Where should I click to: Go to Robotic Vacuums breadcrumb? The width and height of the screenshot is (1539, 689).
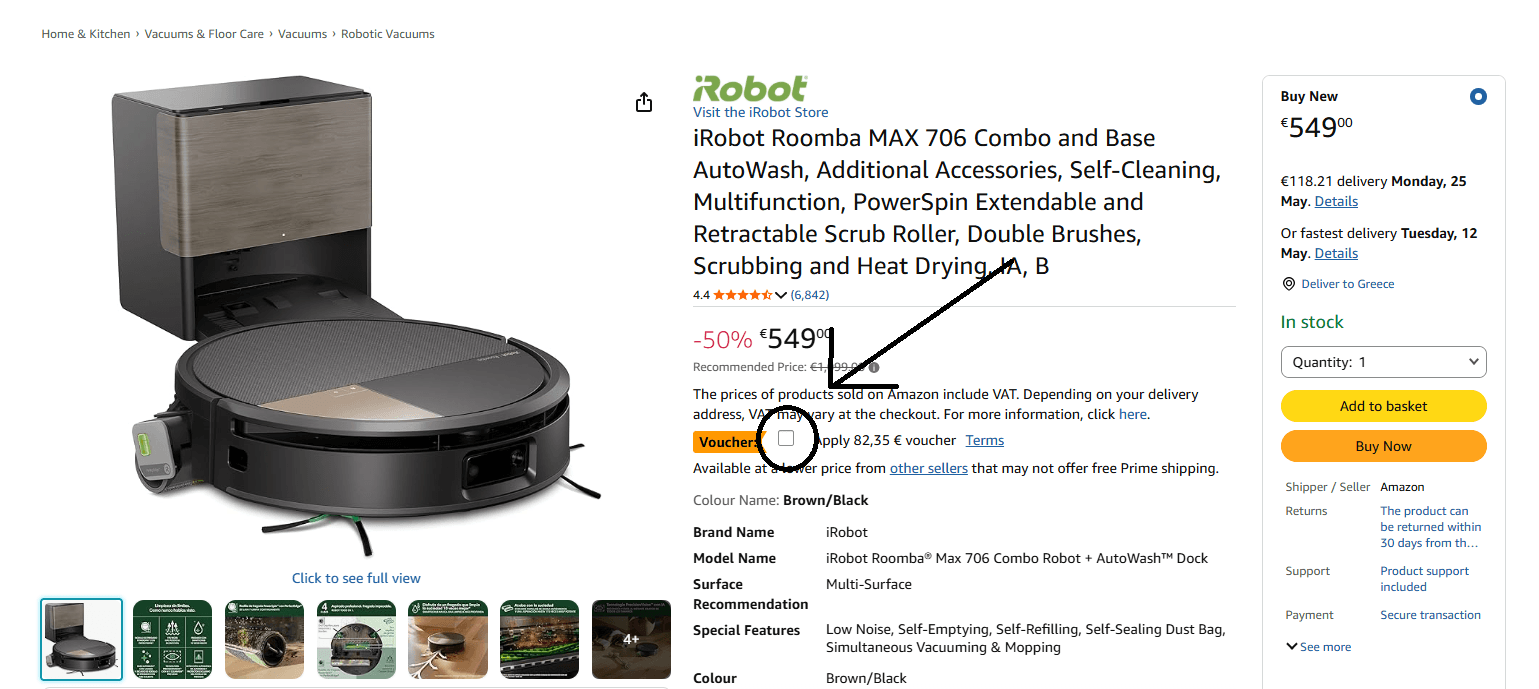[x=388, y=34]
